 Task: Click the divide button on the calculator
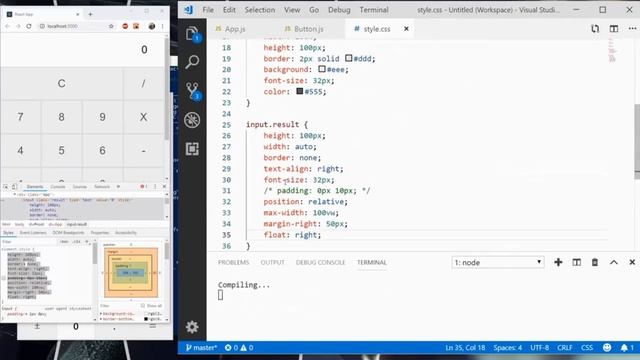coord(144,83)
